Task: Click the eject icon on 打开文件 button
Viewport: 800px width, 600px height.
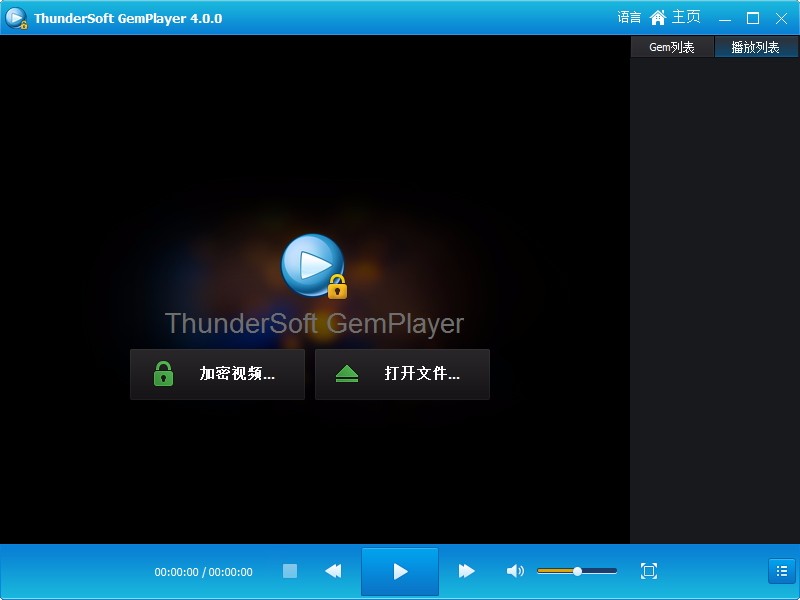Action: click(345, 374)
